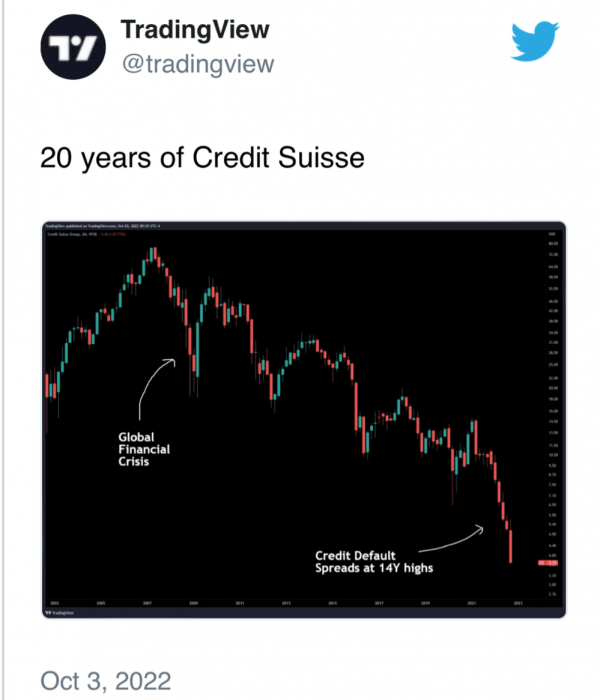Click the highest candle at the 2007 peak

(152, 254)
